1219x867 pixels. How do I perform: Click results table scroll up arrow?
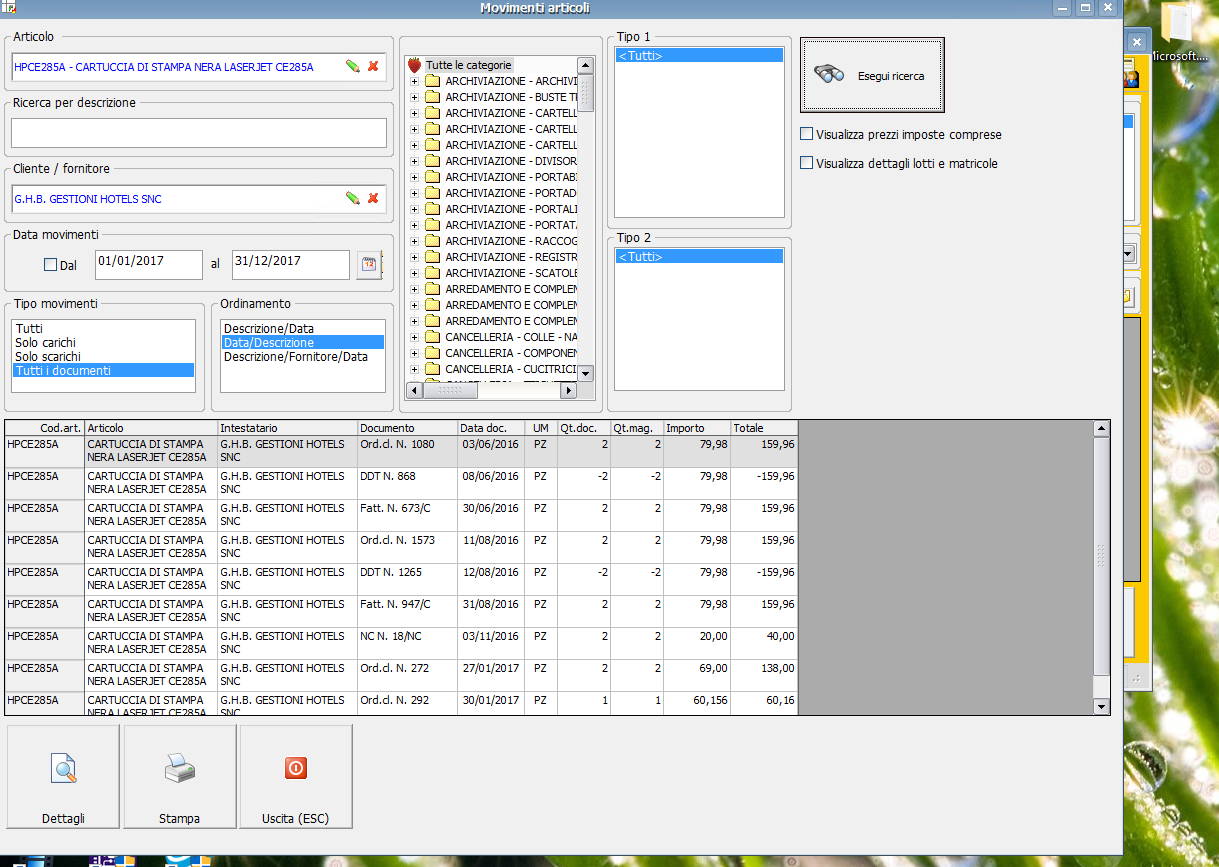(1101, 428)
